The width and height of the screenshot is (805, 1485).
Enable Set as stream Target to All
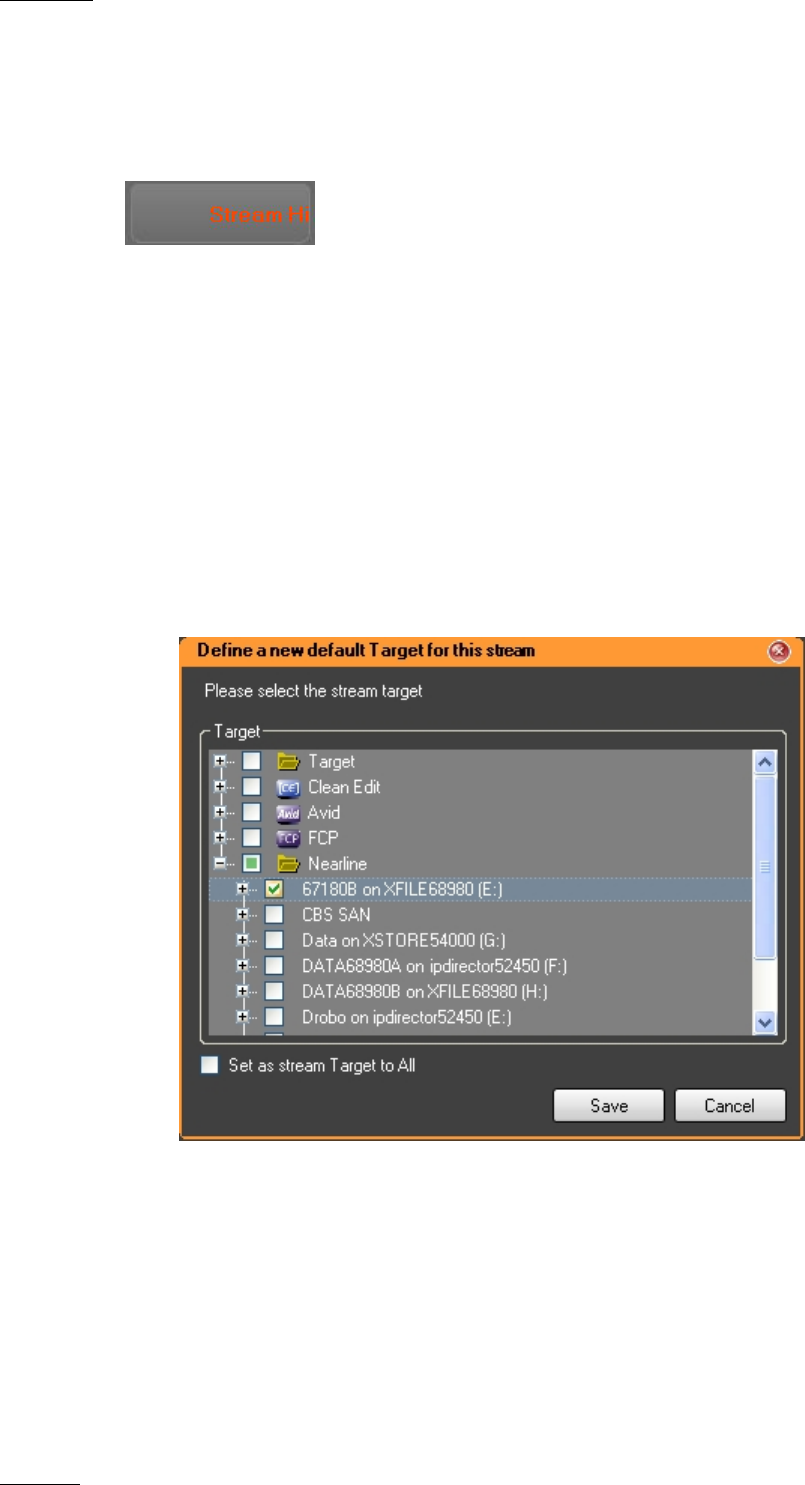(209, 1065)
